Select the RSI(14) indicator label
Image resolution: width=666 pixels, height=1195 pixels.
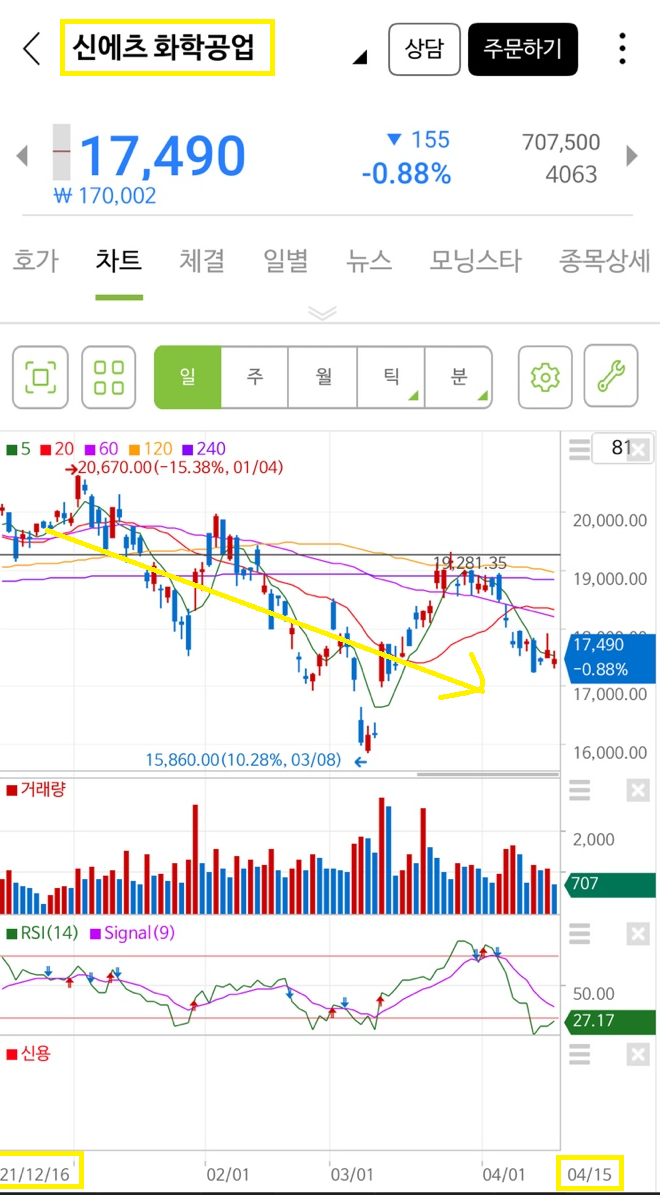click(x=42, y=933)
